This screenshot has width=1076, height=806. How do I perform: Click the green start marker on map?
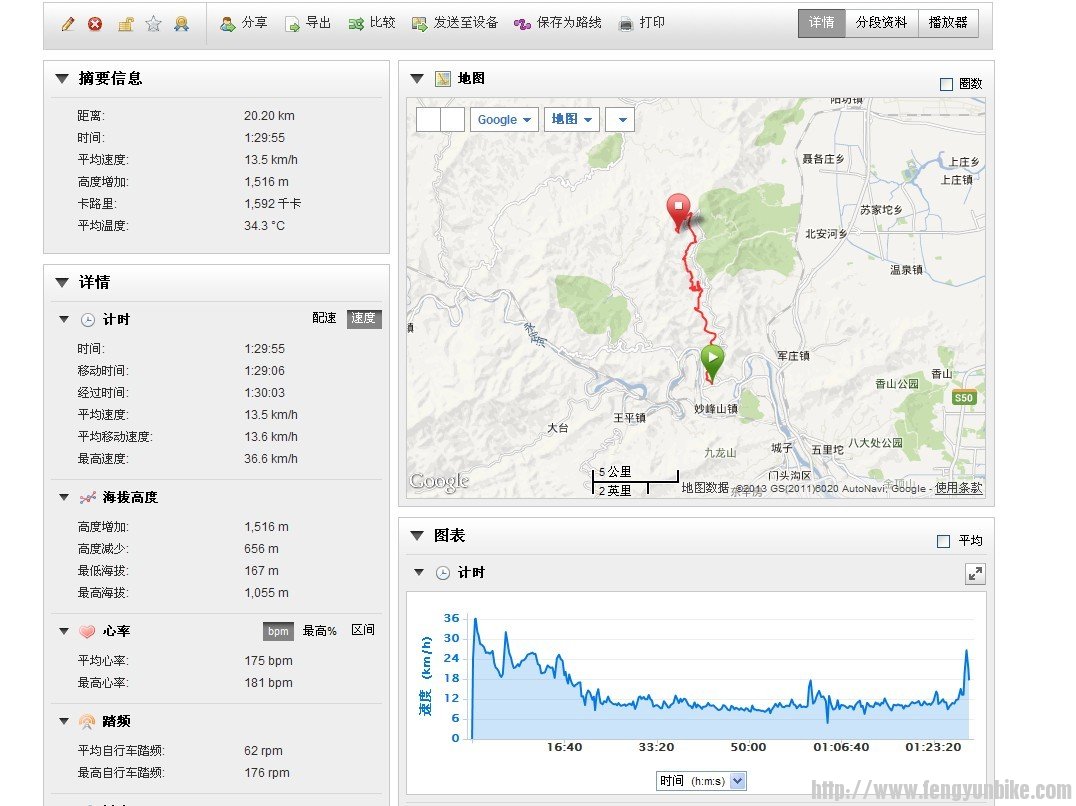pyautogui.click(x=712, y=359)
